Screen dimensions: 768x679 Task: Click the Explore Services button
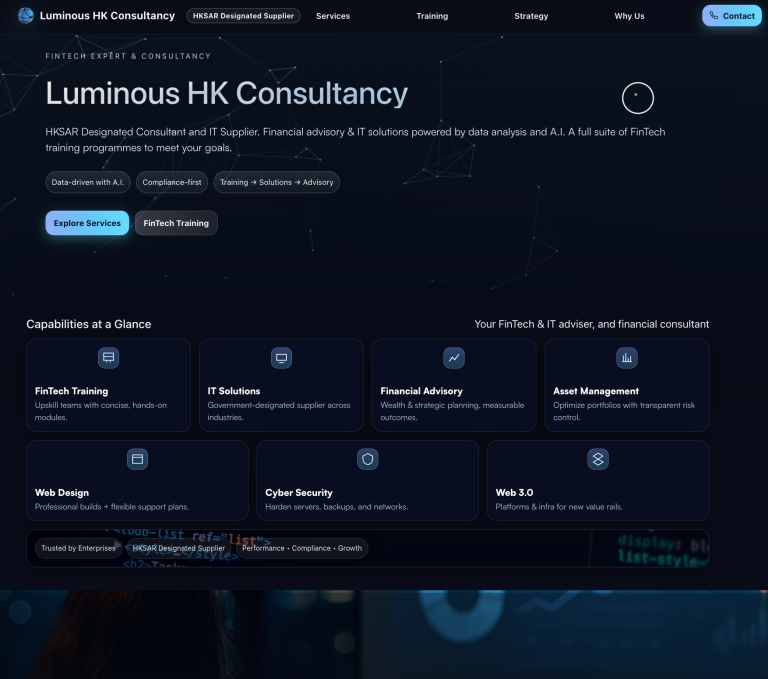tap(87, 223)
